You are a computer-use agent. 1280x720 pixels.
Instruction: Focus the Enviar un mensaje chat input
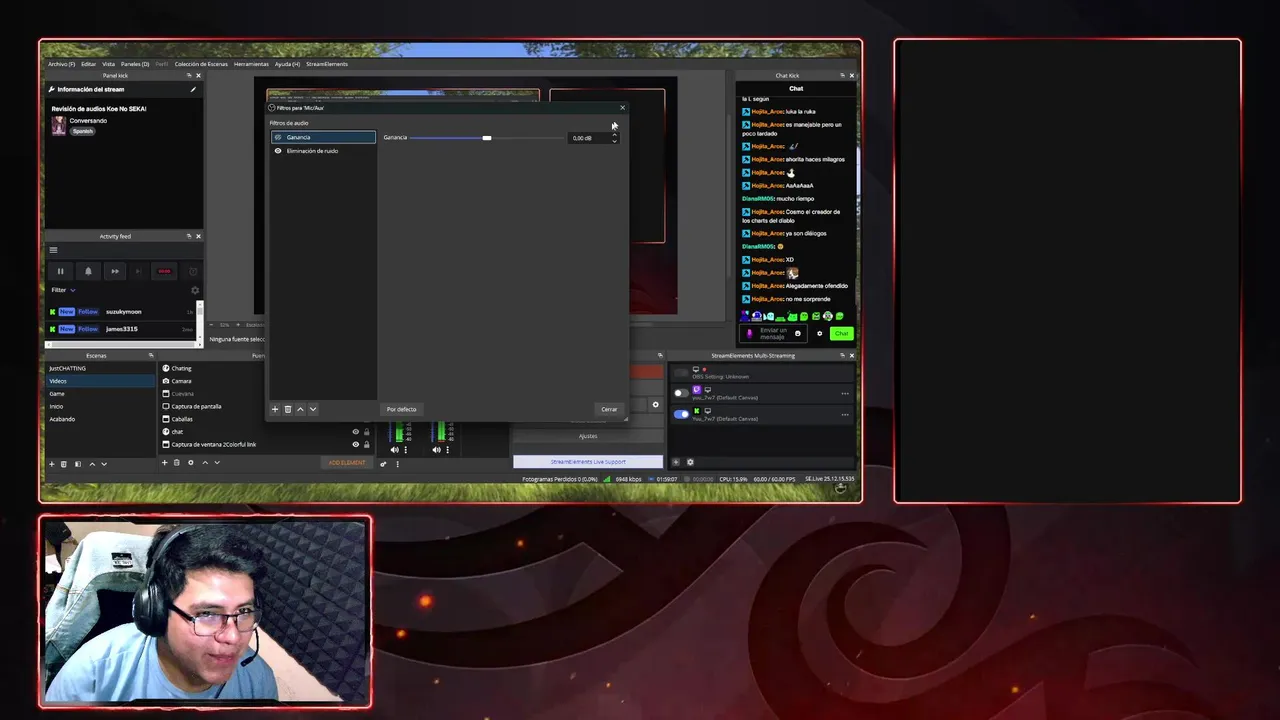click(773, 333)
